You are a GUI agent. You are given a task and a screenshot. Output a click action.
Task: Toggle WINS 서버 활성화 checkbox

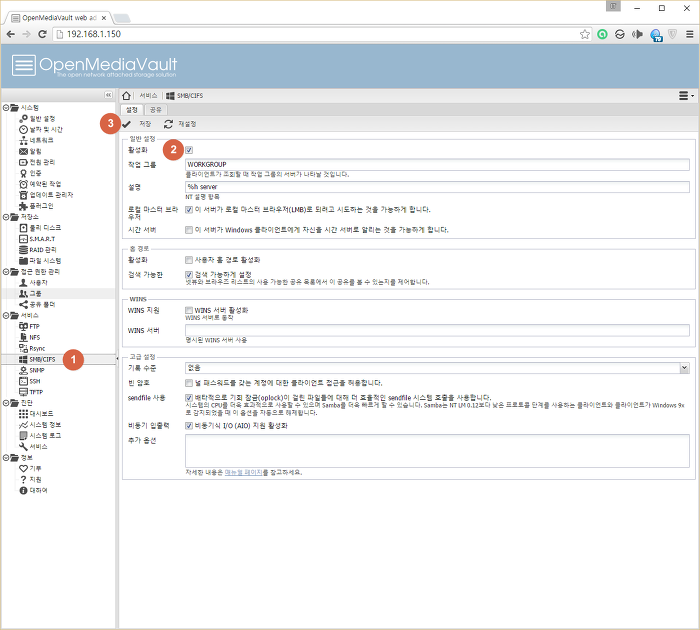point(189,310)
